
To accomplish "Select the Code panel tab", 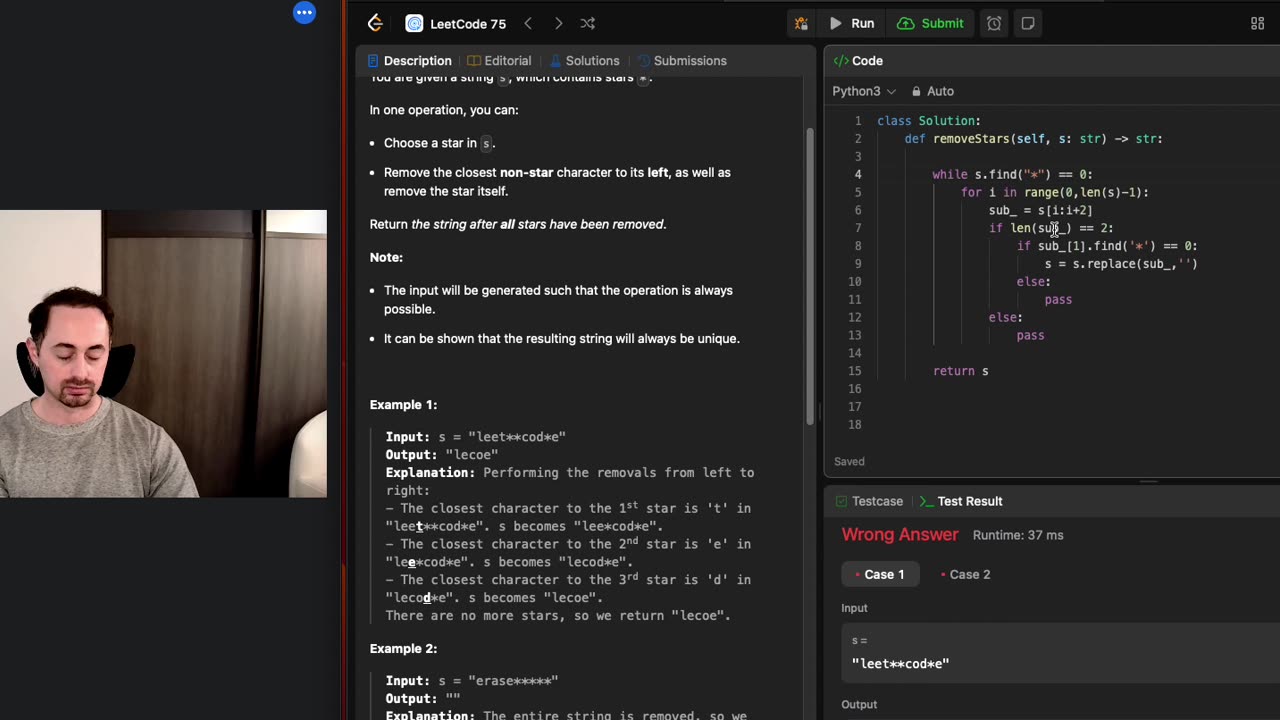I will 859,61.
